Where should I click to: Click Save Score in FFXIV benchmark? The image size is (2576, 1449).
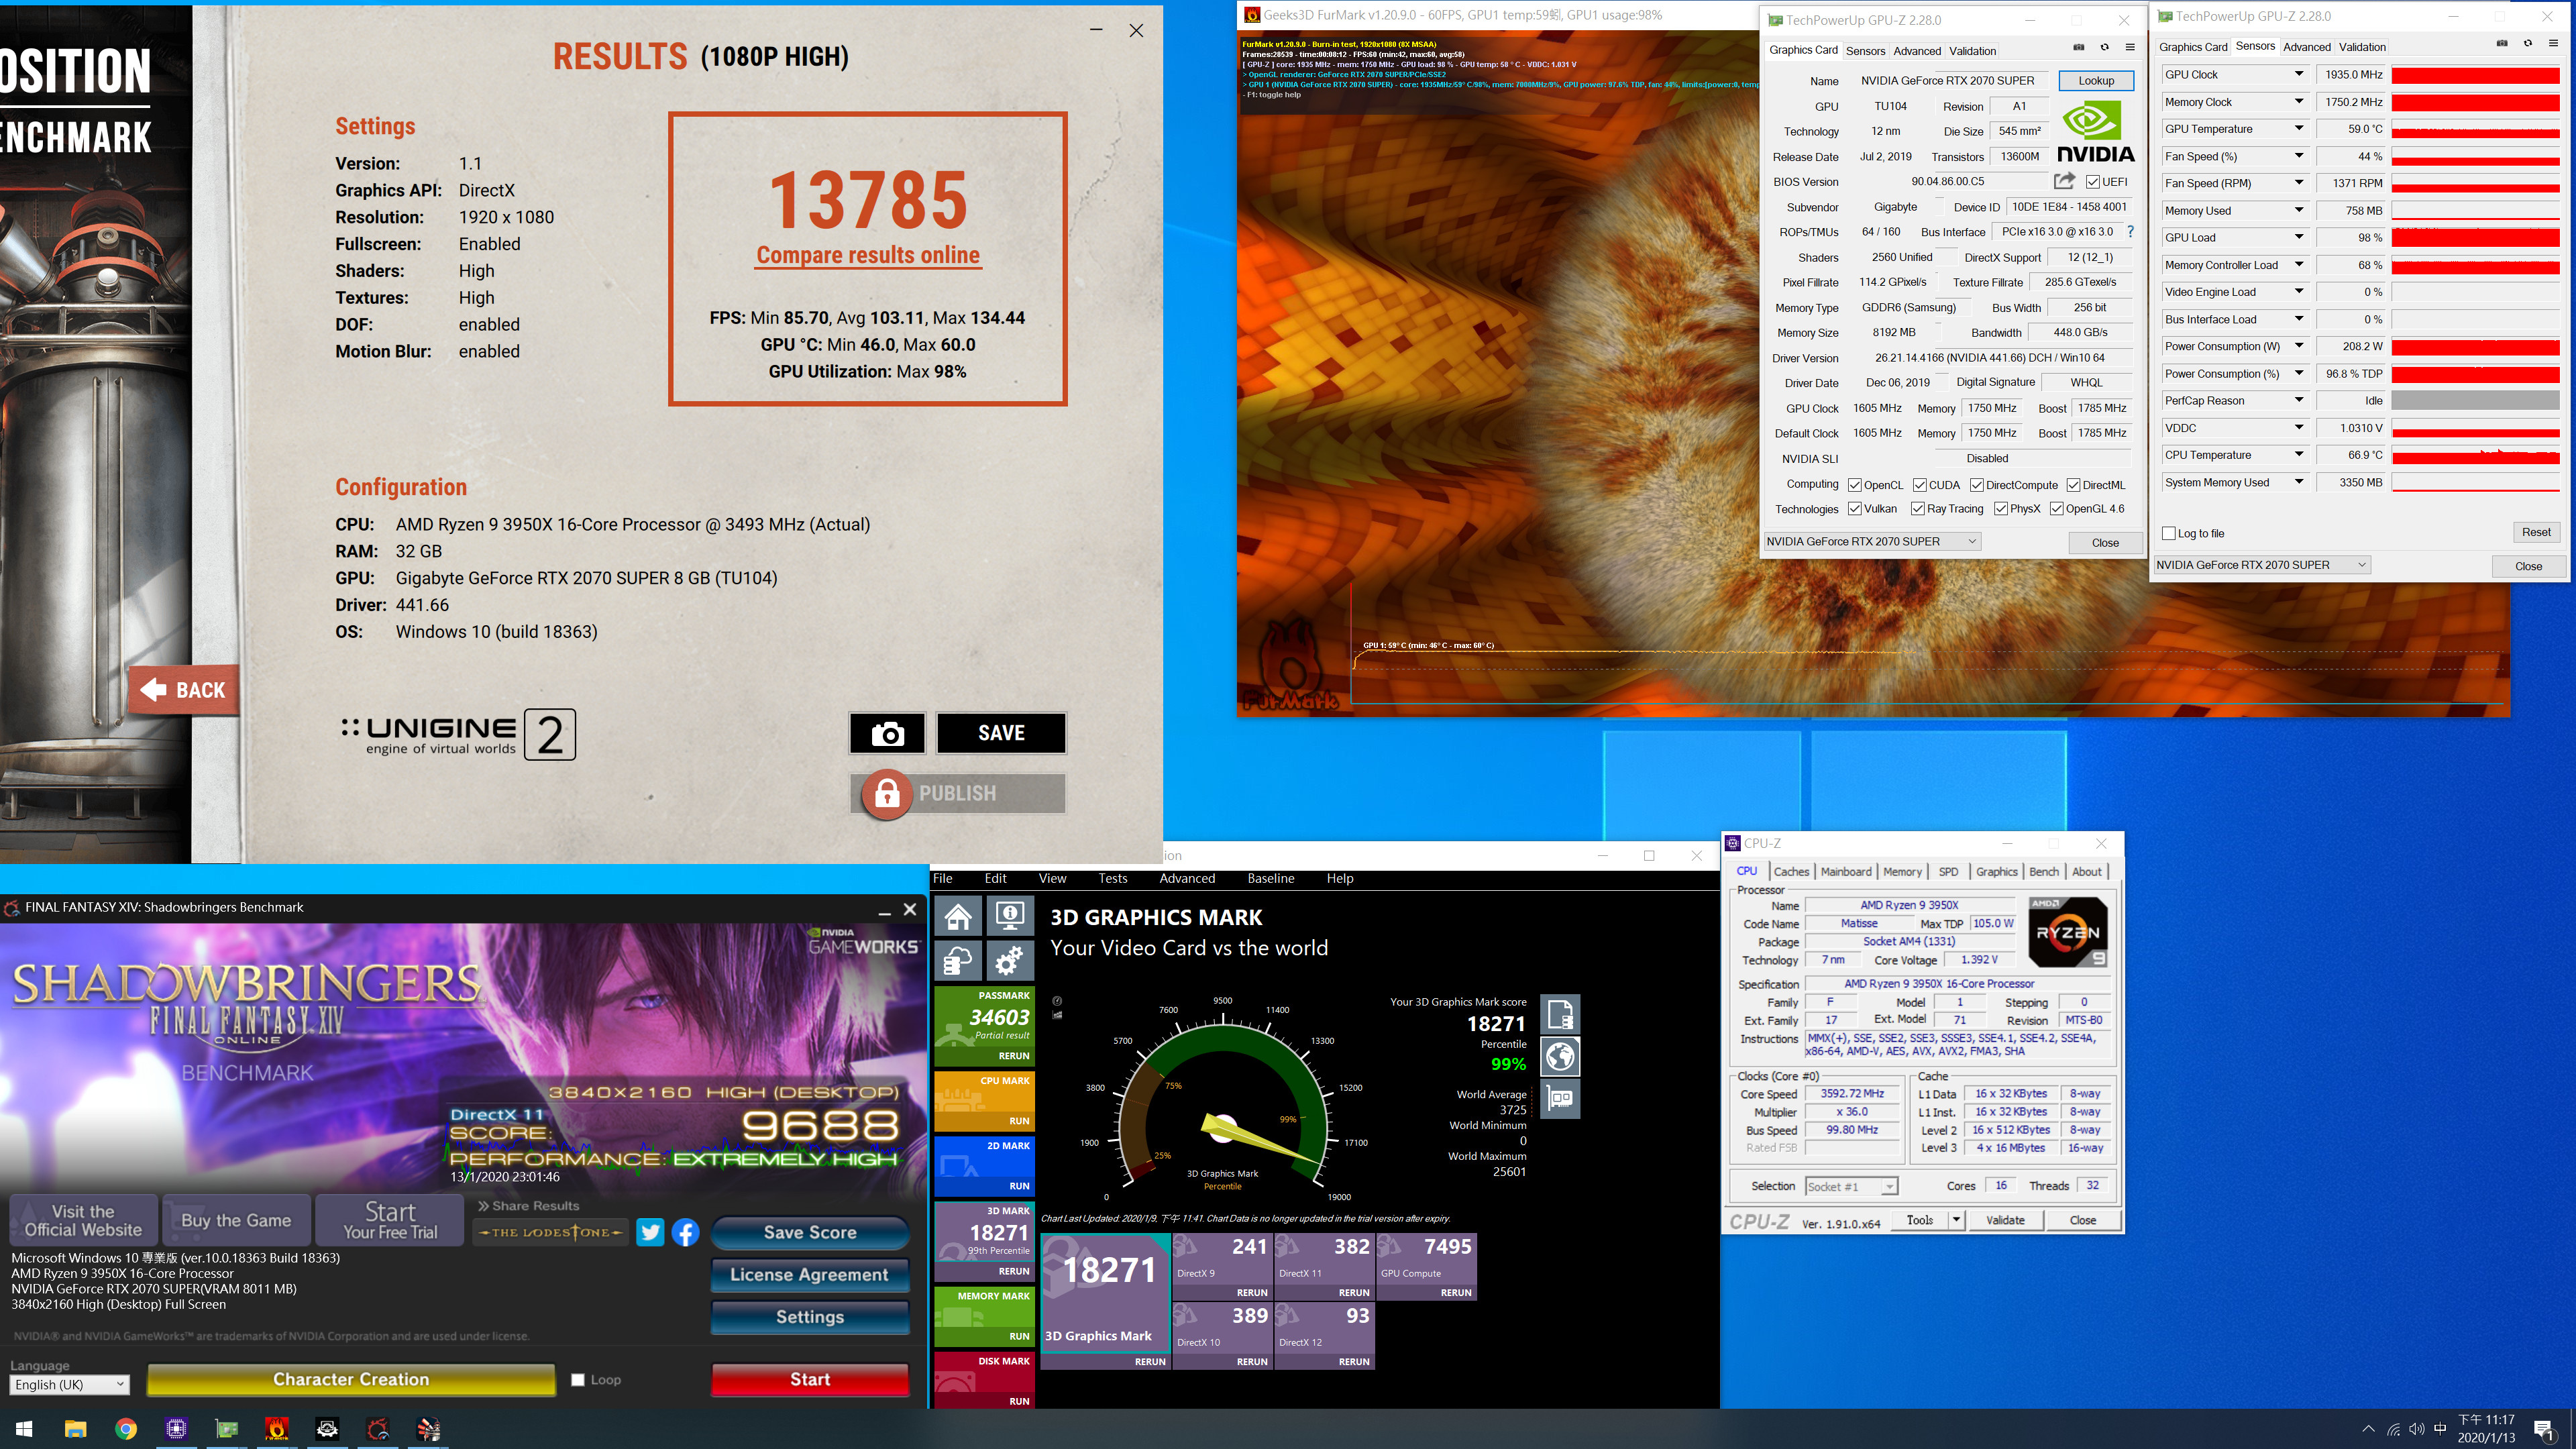810,1233
